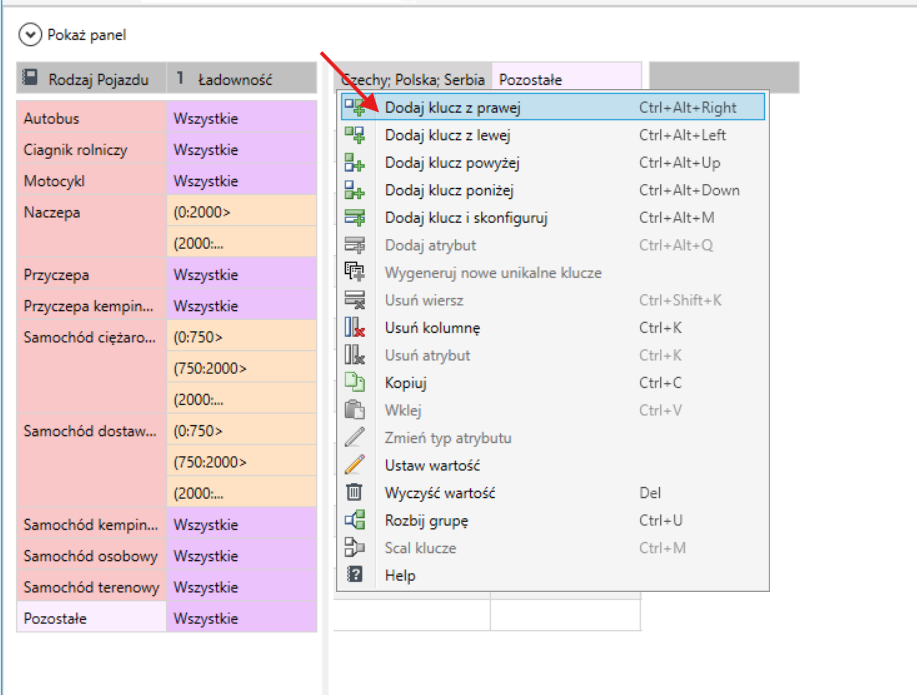Select the Ciągnik rolniczy cell
This screenshot has width=917, height=695.
click(92, 149)
